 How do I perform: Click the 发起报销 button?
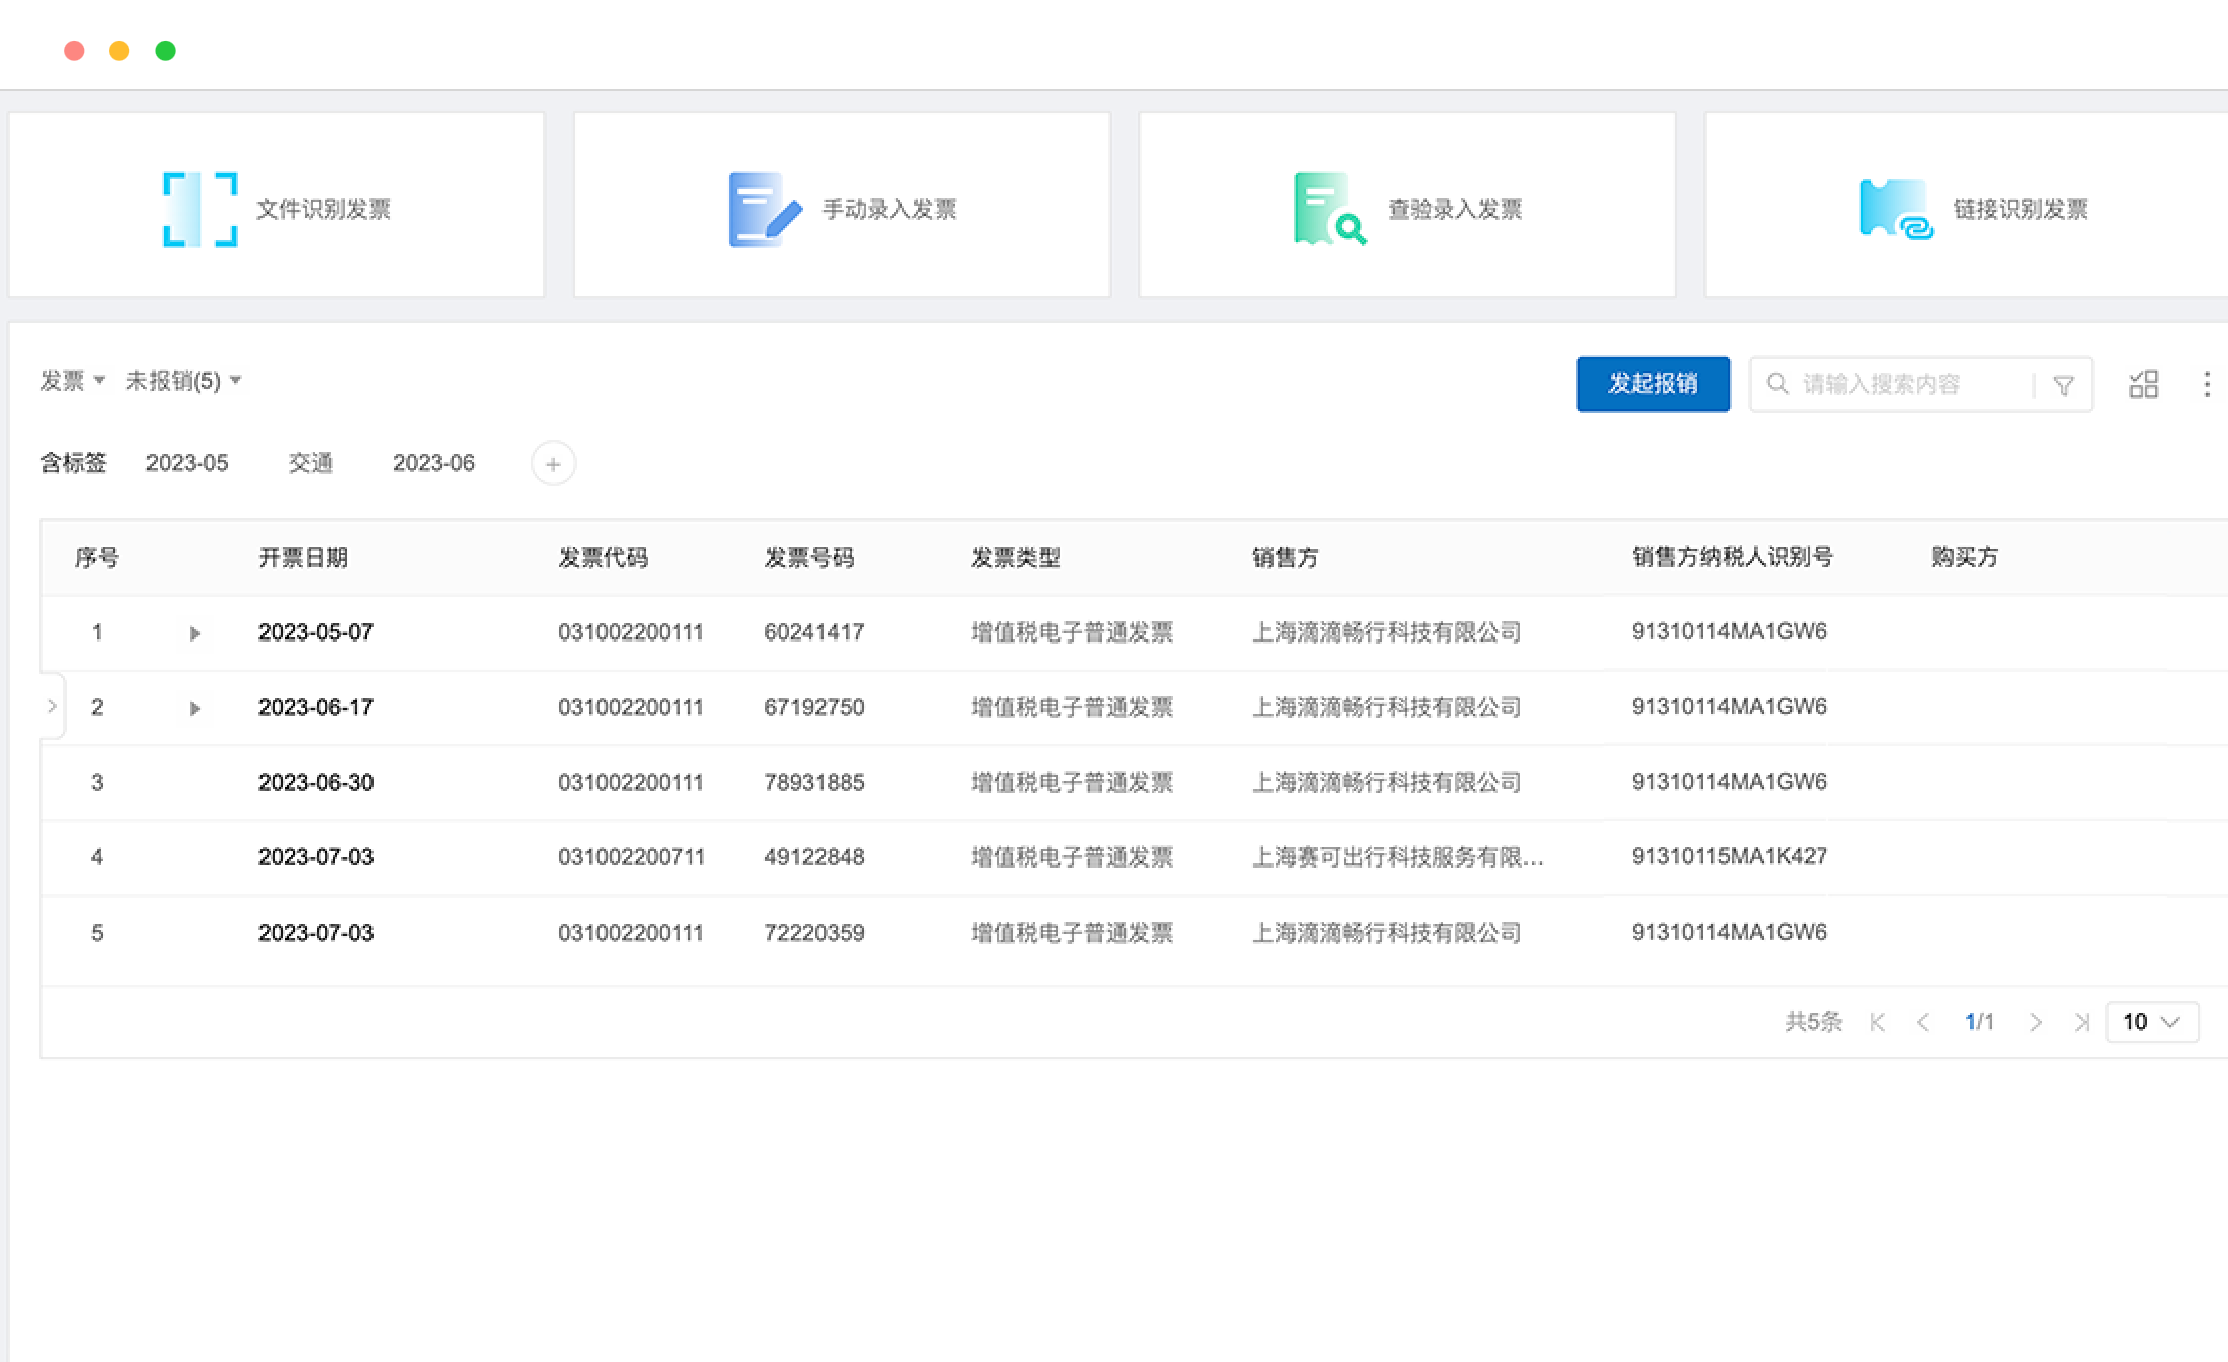tap(1652, 384)
